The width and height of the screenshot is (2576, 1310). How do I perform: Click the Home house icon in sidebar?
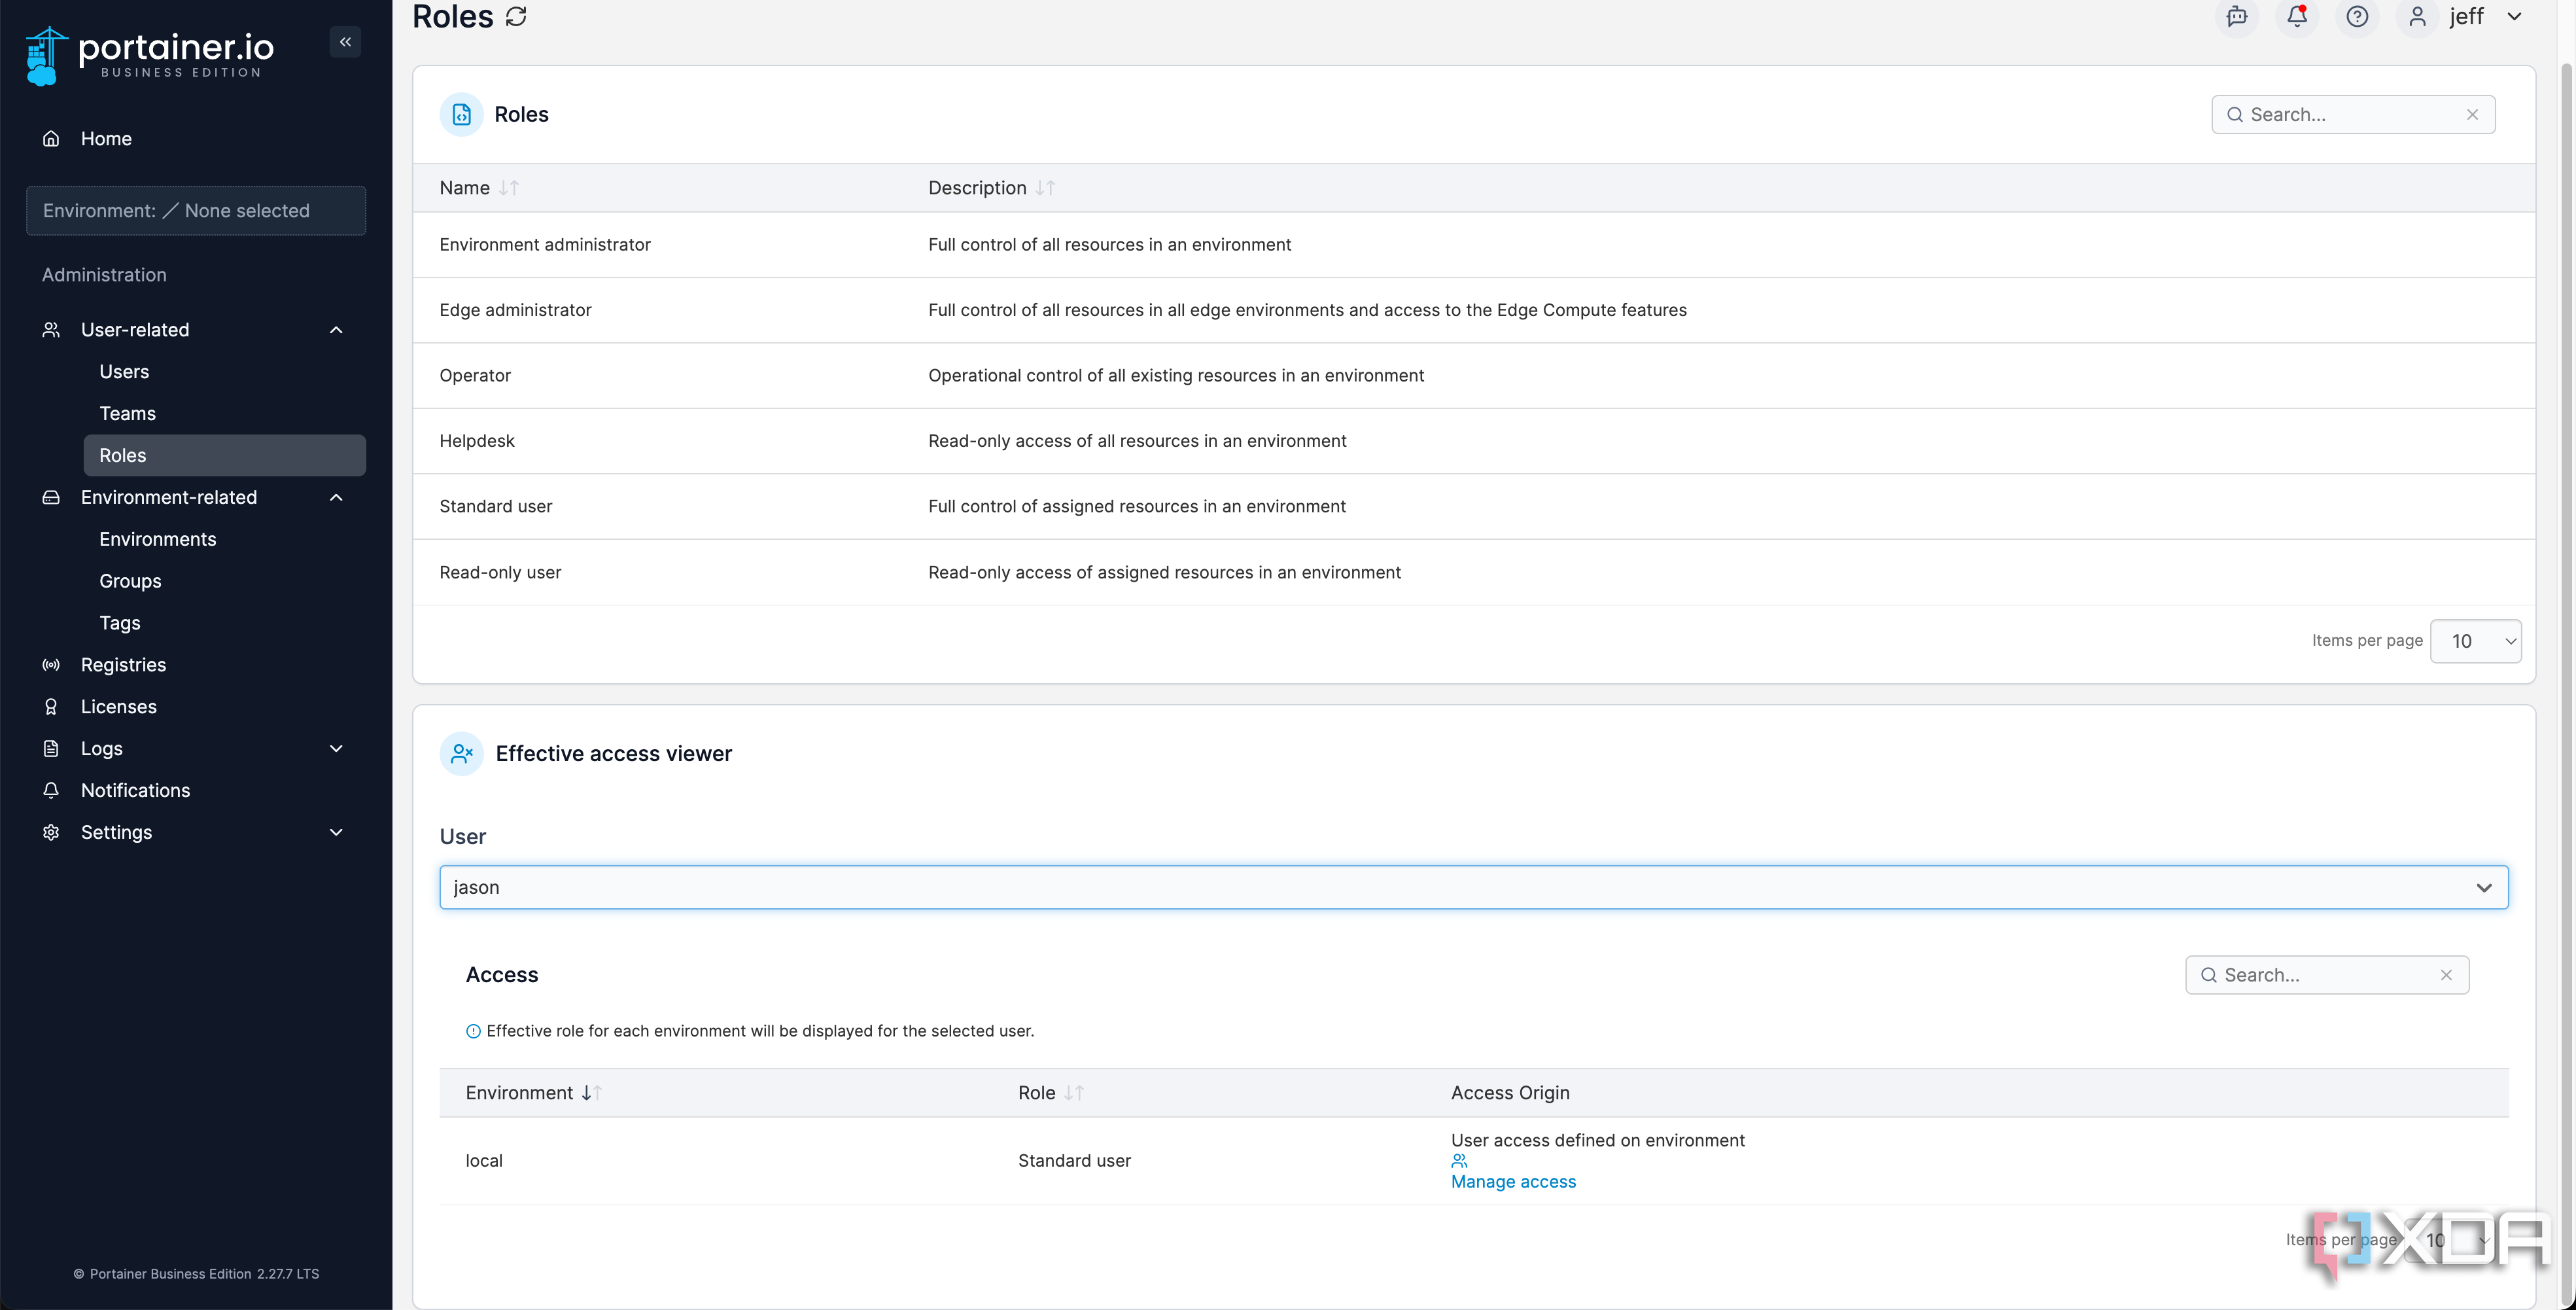(x=51, y=139)
